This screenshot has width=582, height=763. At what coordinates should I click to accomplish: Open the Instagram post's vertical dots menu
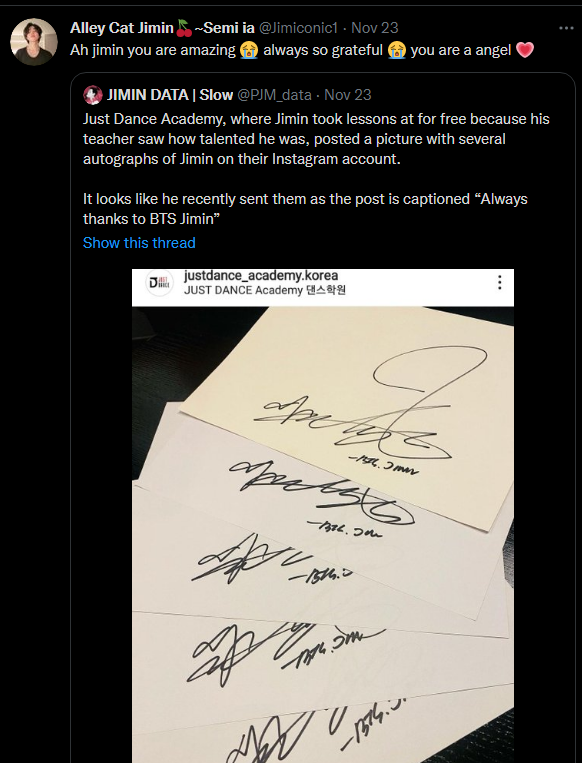tap(500, 283)
